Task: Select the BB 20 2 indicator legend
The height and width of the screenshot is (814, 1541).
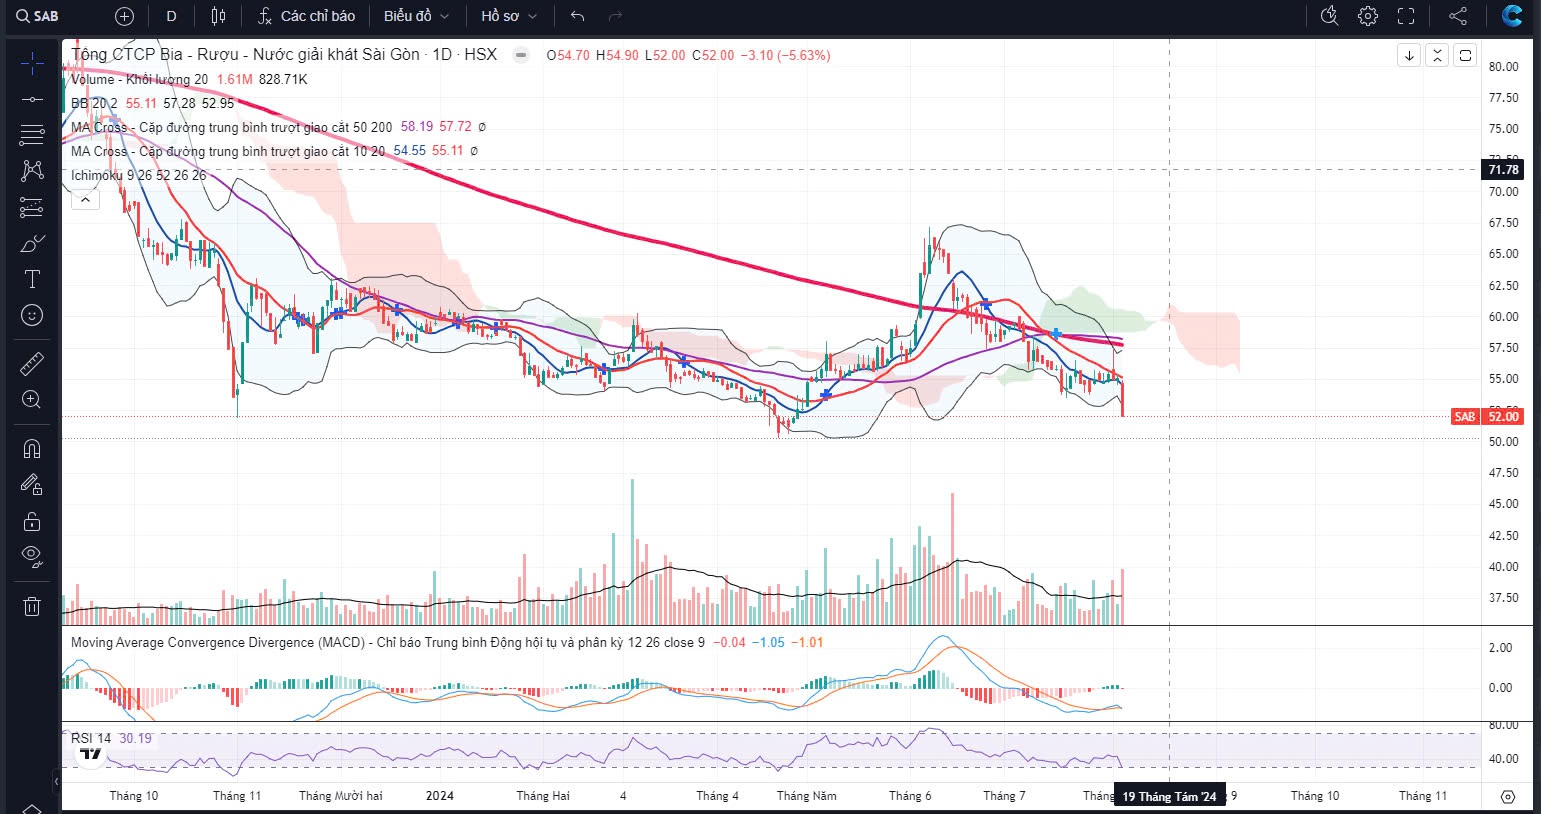Action: tap(94, 103)
